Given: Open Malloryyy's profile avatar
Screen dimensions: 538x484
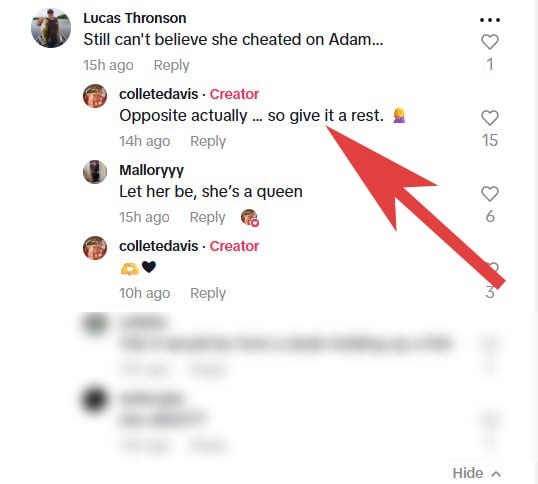Looking at the screenshot, I should [95, 172].
